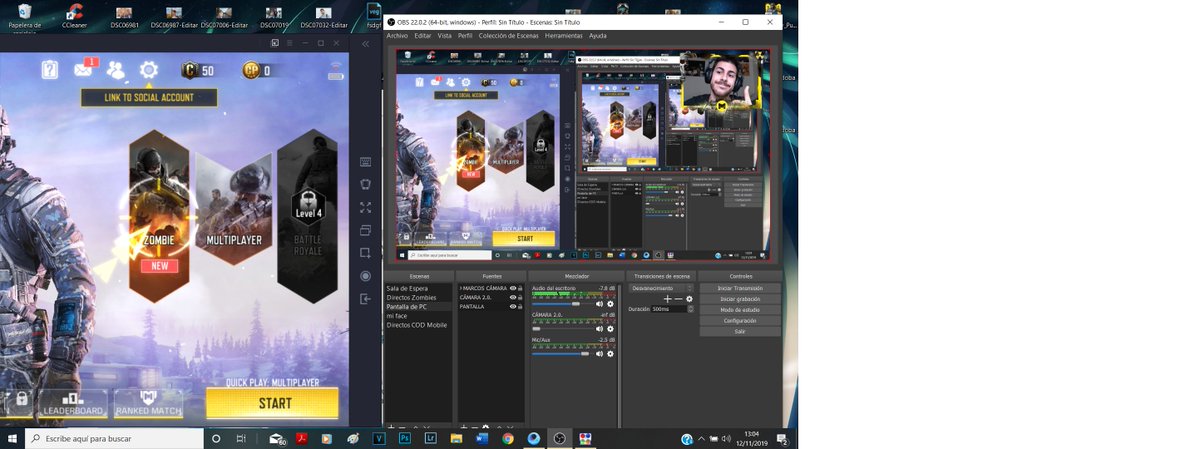Open Mic/Aux mixer settings gear

pos(610,354)
